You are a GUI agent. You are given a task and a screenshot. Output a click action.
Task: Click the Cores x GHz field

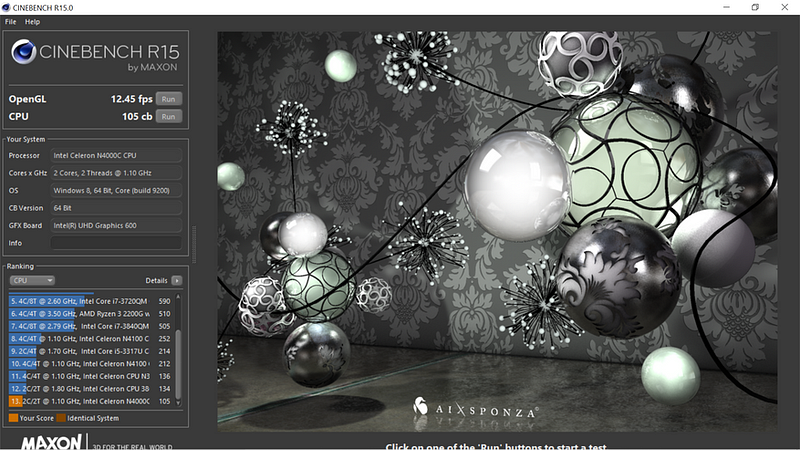click(x=116, y=173)
